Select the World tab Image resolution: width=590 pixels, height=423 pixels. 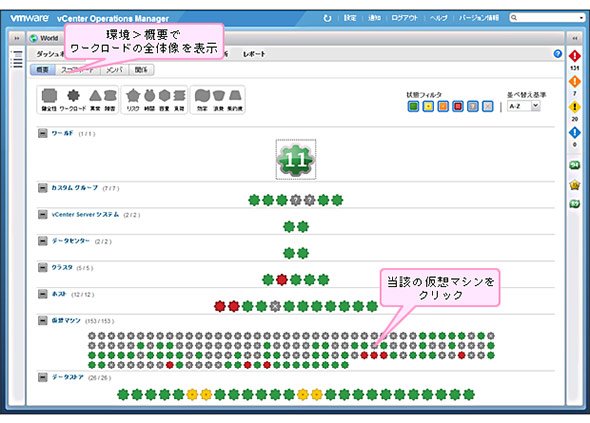[44, 38]
